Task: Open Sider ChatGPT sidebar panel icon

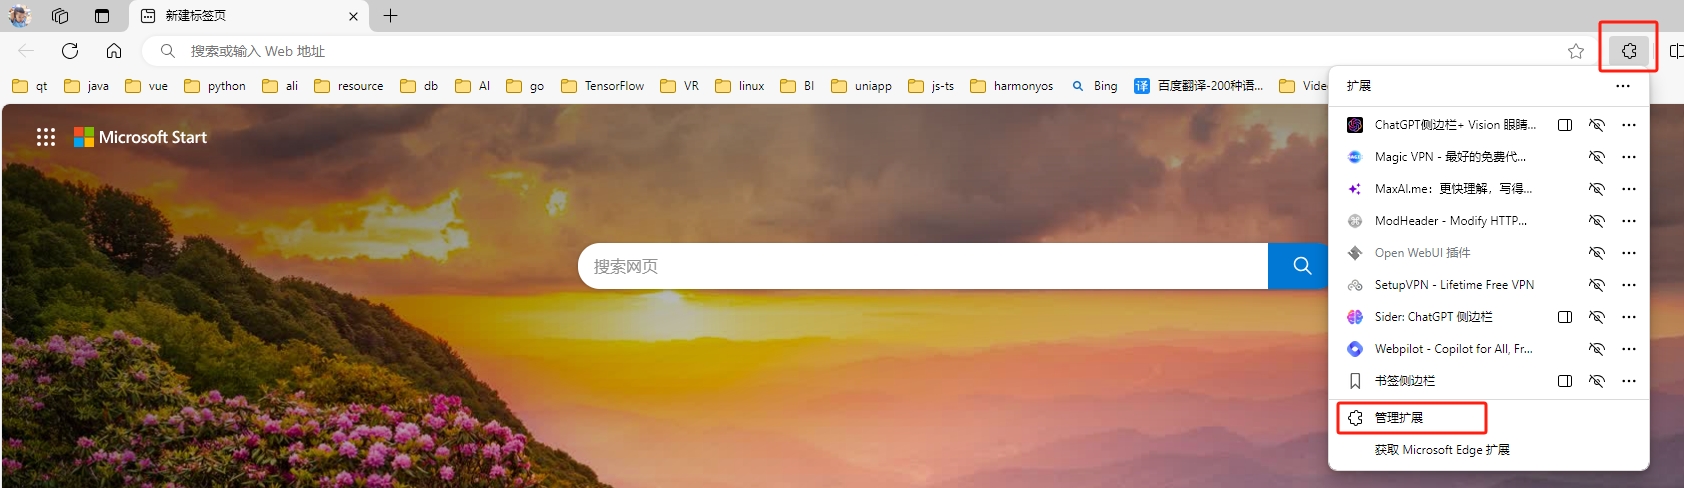Action: click(1565, 317)
